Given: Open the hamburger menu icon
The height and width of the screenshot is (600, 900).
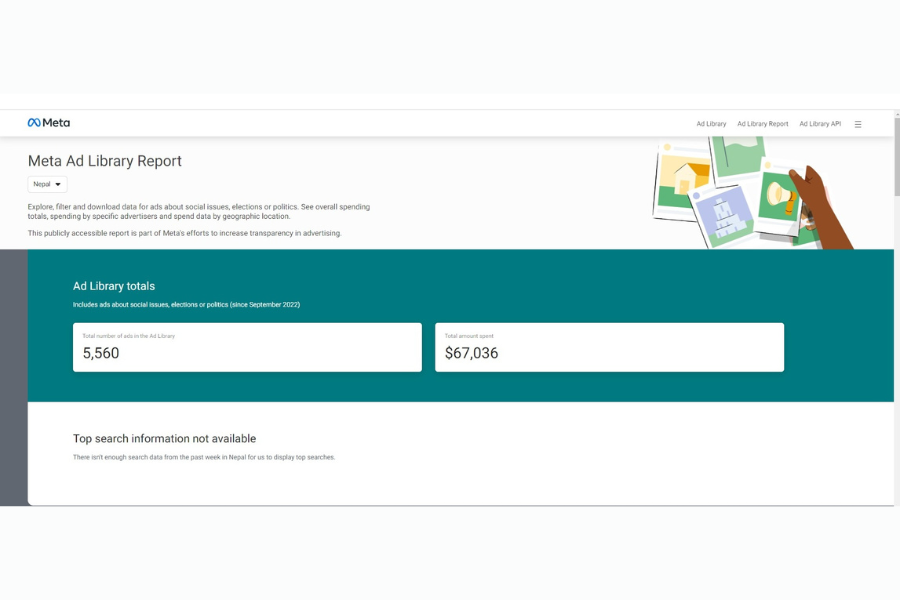Looking at the screenshot, I should click(858, 124).
